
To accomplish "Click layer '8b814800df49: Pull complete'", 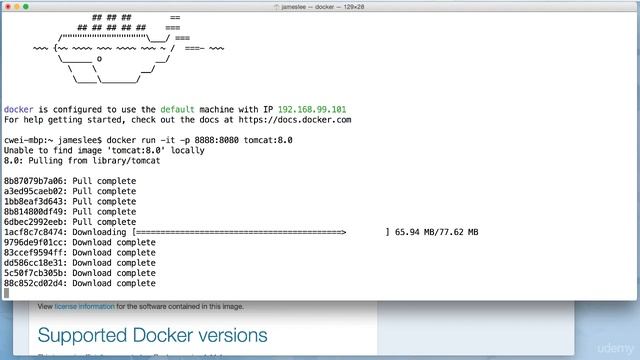I will 70,211.
